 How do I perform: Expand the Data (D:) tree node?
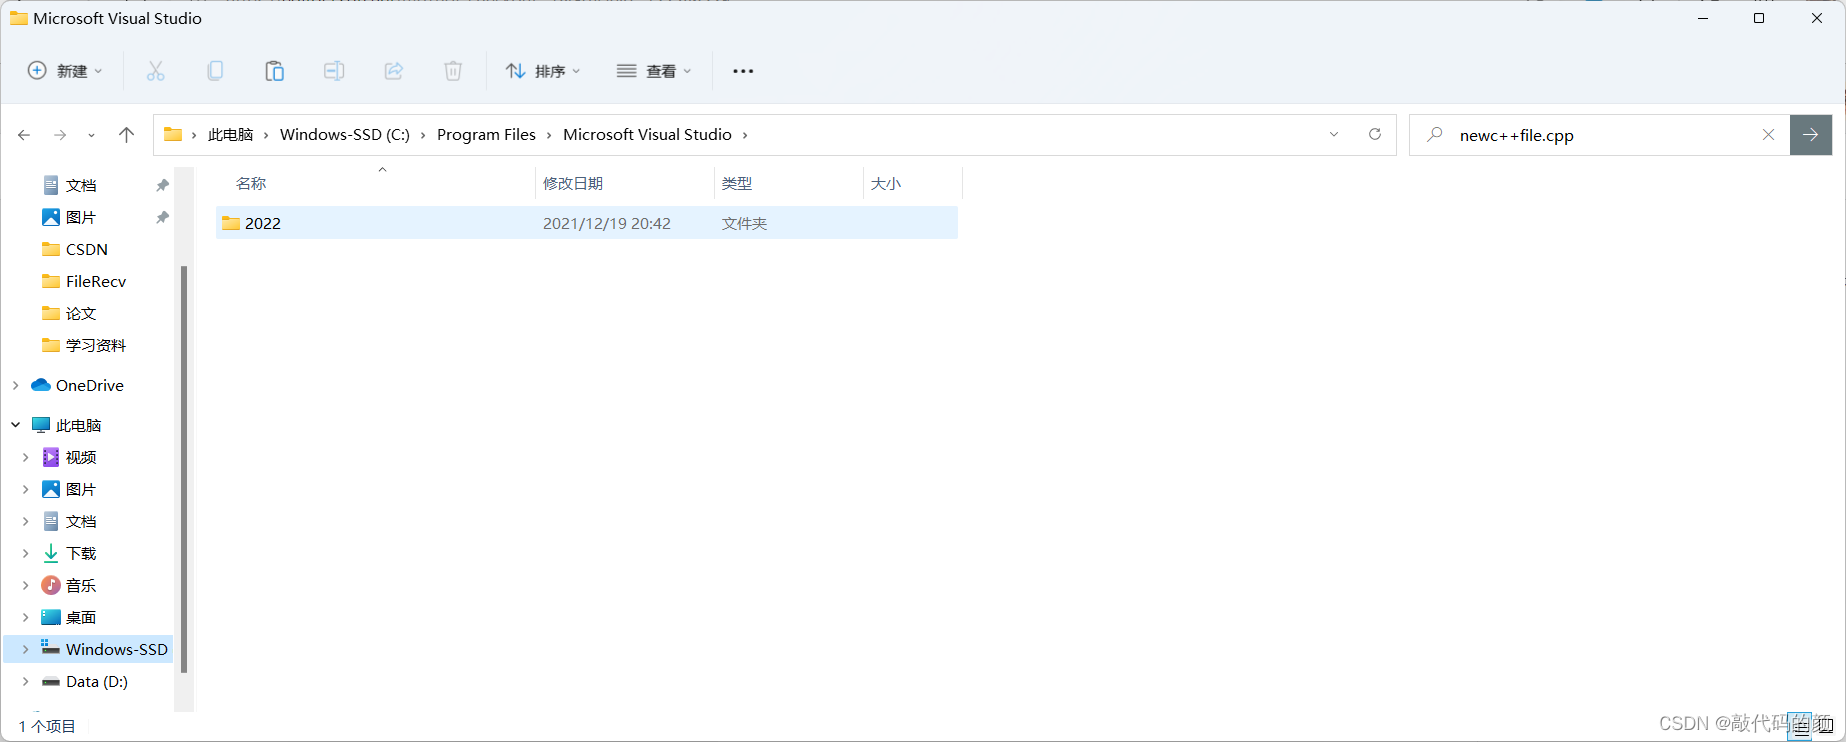(x=26, y=681)
